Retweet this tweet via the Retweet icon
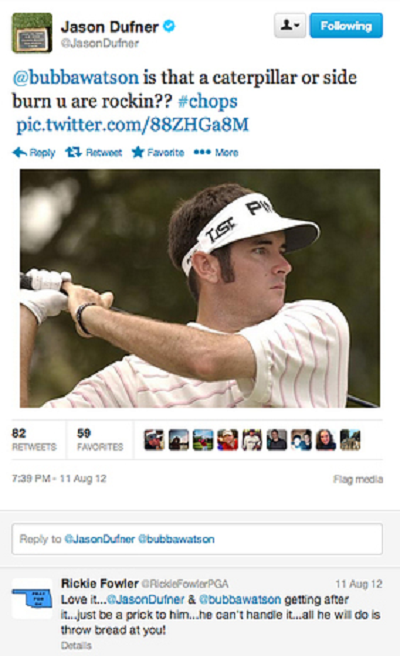 click(73, 152)
